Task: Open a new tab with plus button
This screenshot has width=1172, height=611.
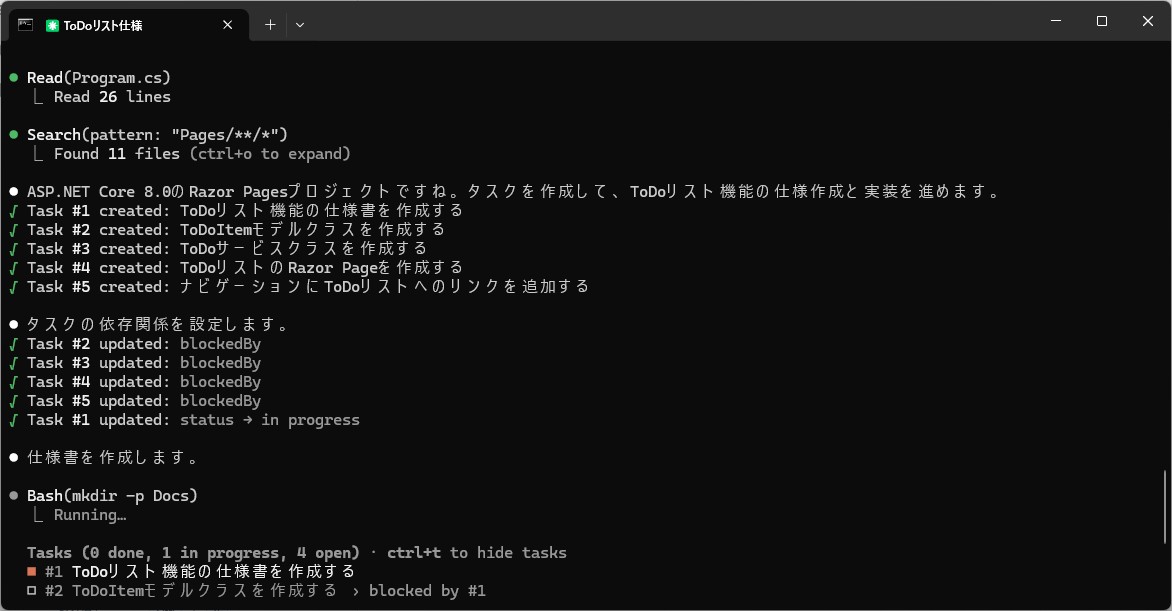Action: point(270,25)
